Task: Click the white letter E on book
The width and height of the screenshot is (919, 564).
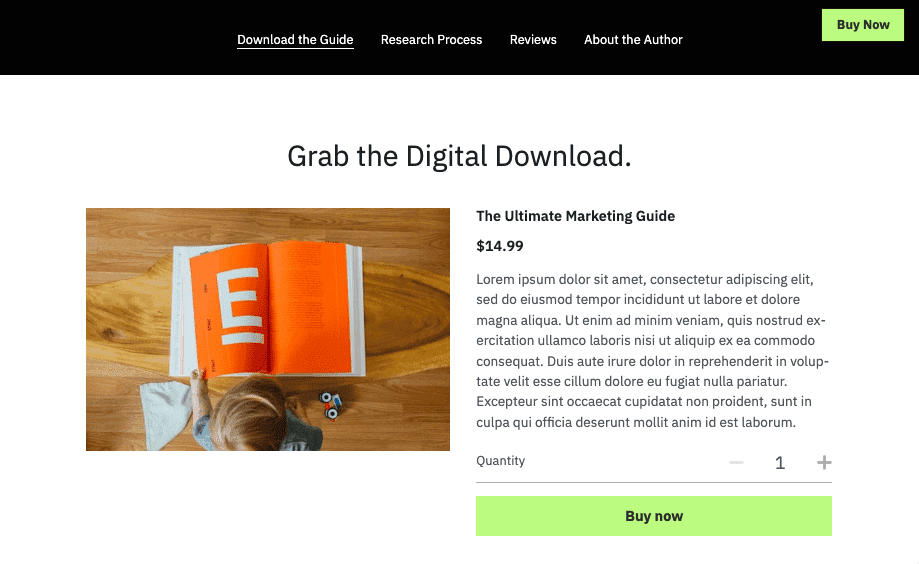Action: tap(240, 305)
